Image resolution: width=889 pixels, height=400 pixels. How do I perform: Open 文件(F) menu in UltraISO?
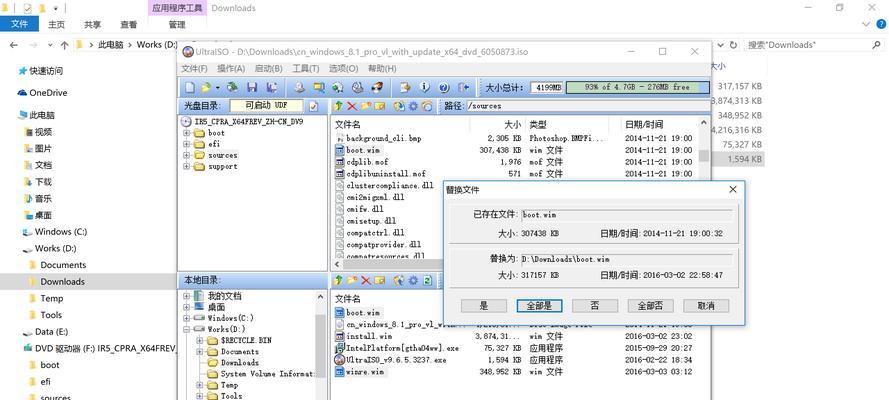point(194,69)
